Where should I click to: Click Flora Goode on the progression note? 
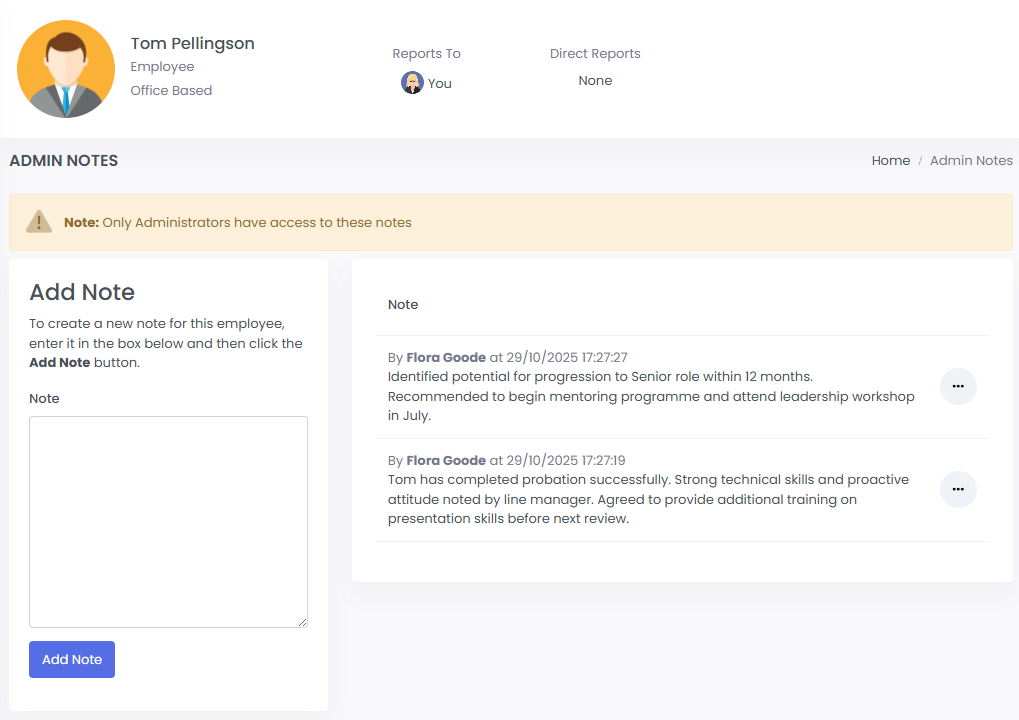[x=445, y=358]
